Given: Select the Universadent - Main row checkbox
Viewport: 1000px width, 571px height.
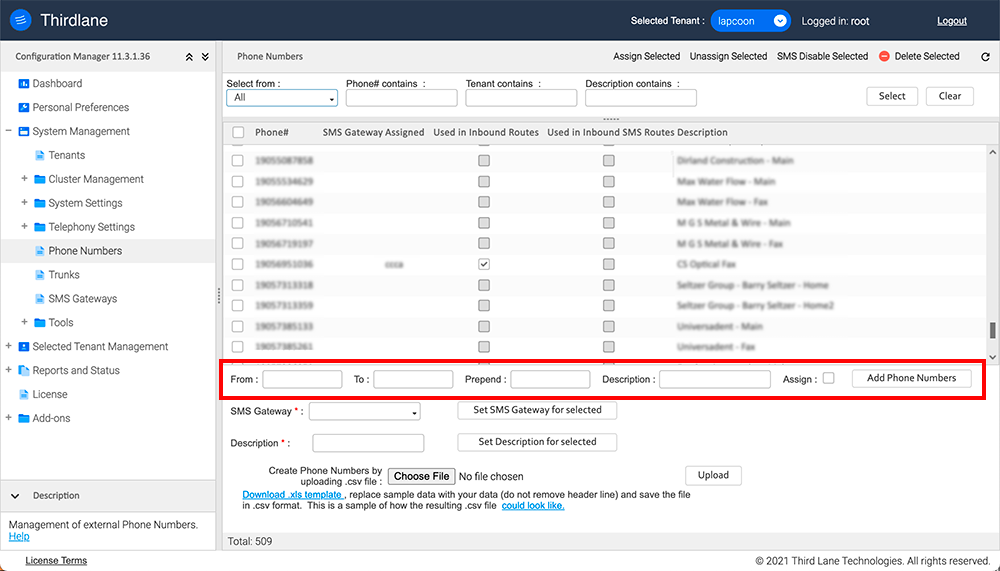Looking at the screenshot, I should tap(237, 327).
